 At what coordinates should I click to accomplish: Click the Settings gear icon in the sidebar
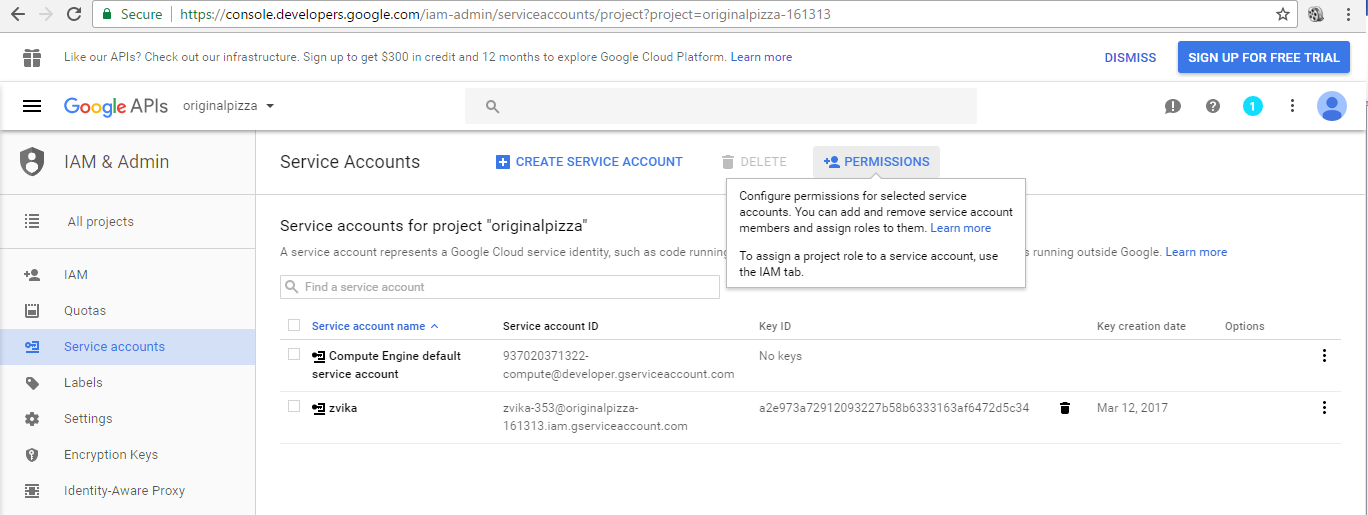point(32,419)
